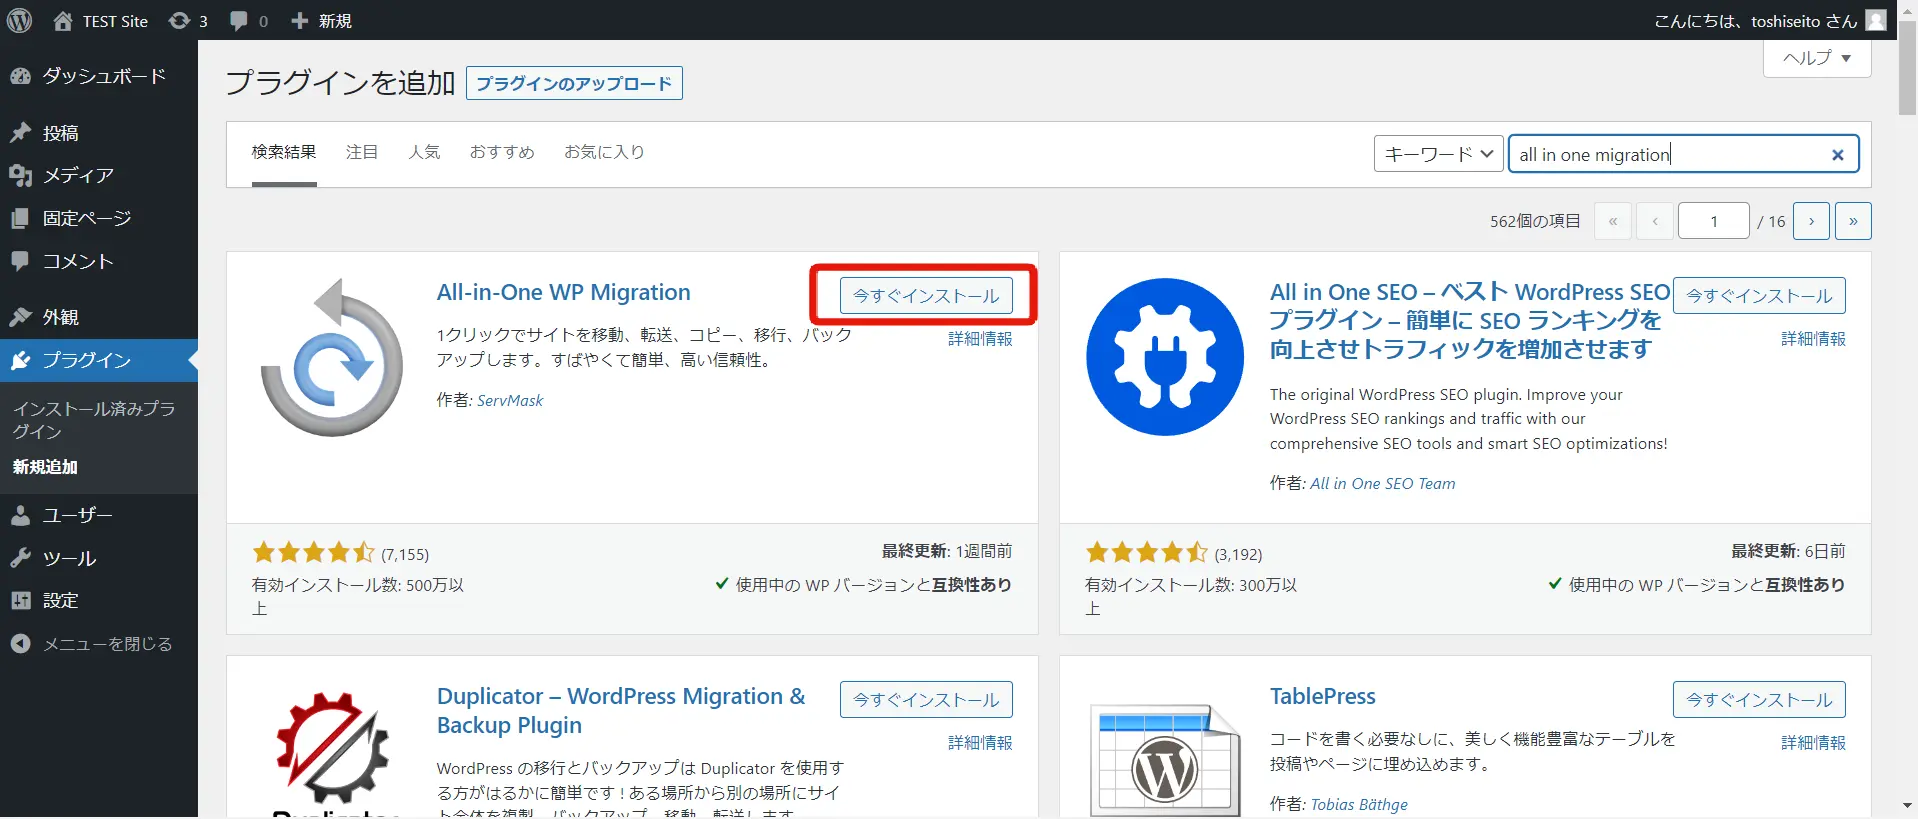Viewport: 1918px width, 819px height.
Task: Open 詳細情報 for All in One SEO
Action: pos(1813,339)
